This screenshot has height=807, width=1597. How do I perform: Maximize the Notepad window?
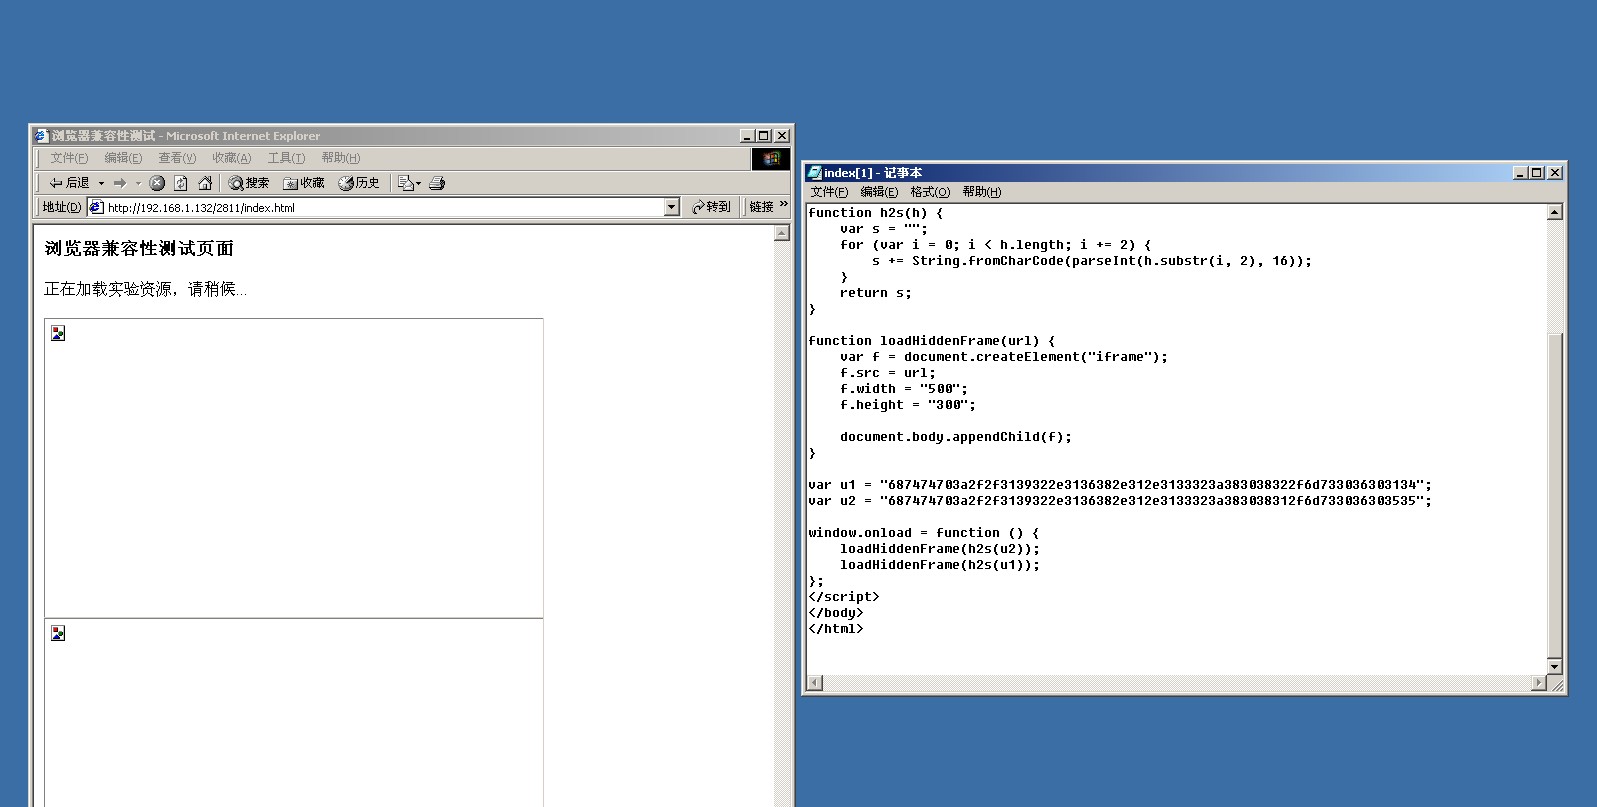[x=1536, y=173]
